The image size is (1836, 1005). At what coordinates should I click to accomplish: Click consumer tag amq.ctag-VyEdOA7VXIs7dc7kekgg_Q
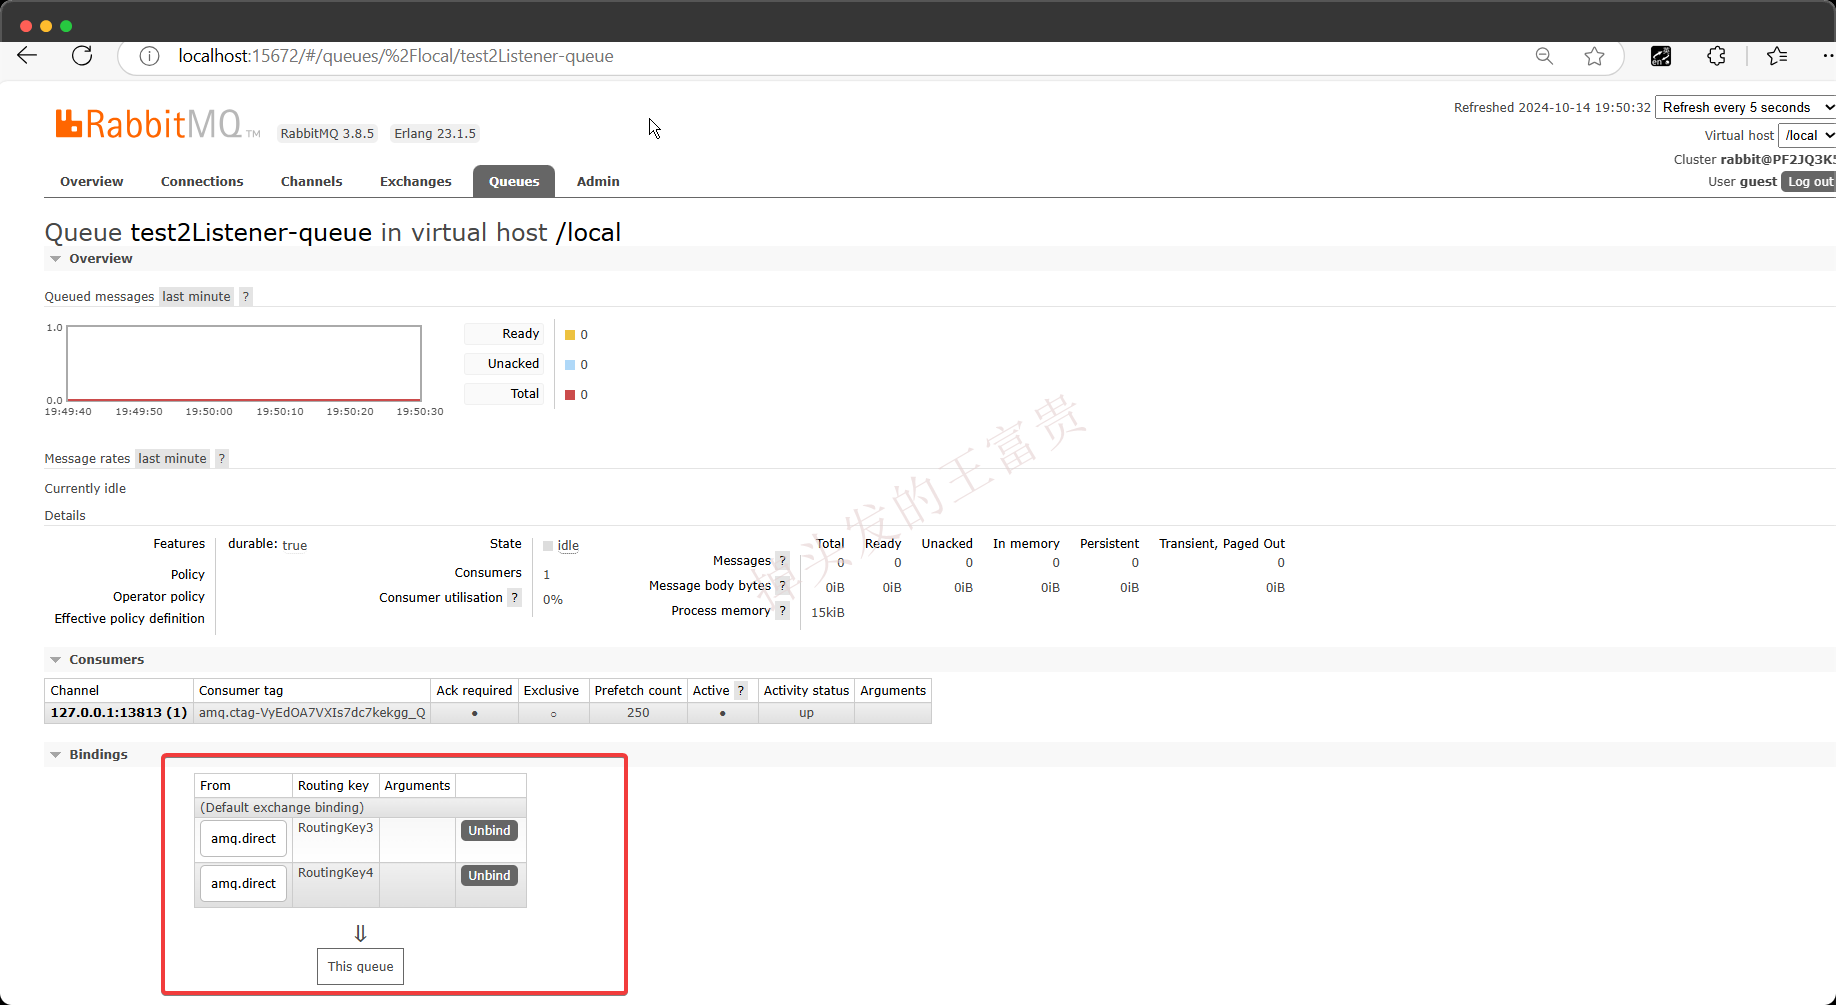[312, 713]
